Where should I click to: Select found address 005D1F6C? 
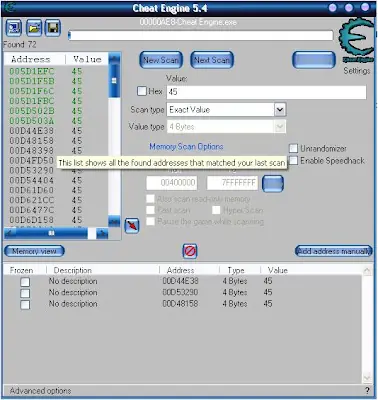[32, 91]
